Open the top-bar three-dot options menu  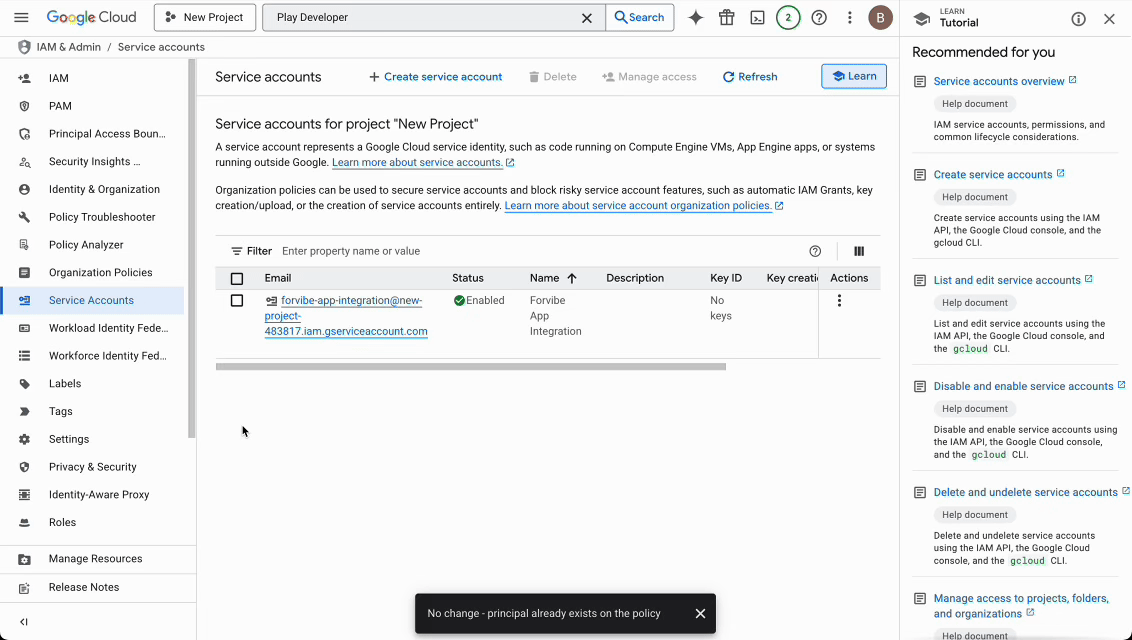[x=849, y=17]
